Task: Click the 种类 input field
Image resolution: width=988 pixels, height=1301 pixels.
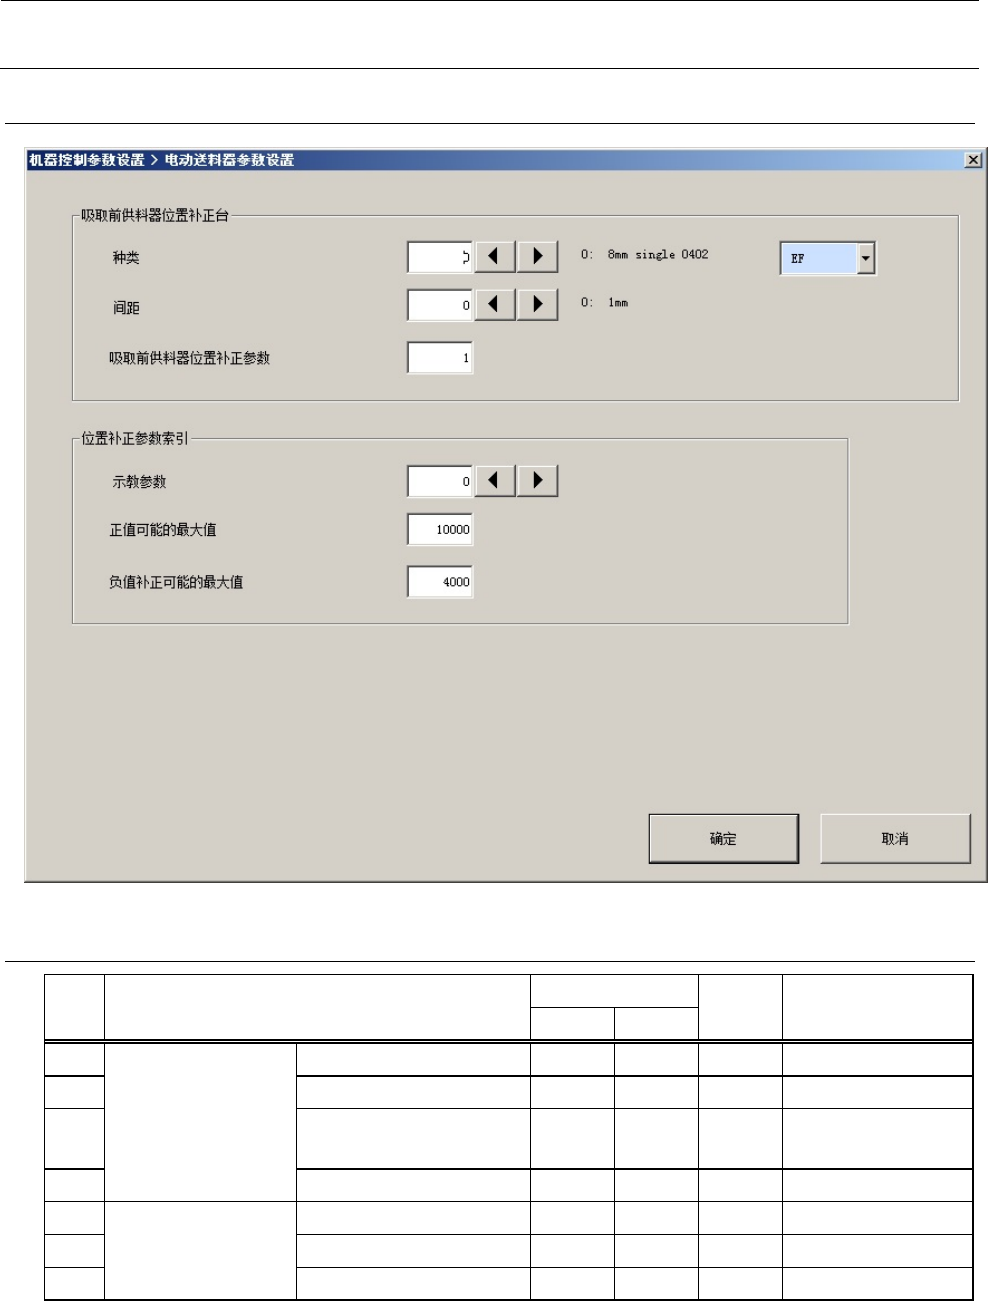Action: tap(440, 257)
